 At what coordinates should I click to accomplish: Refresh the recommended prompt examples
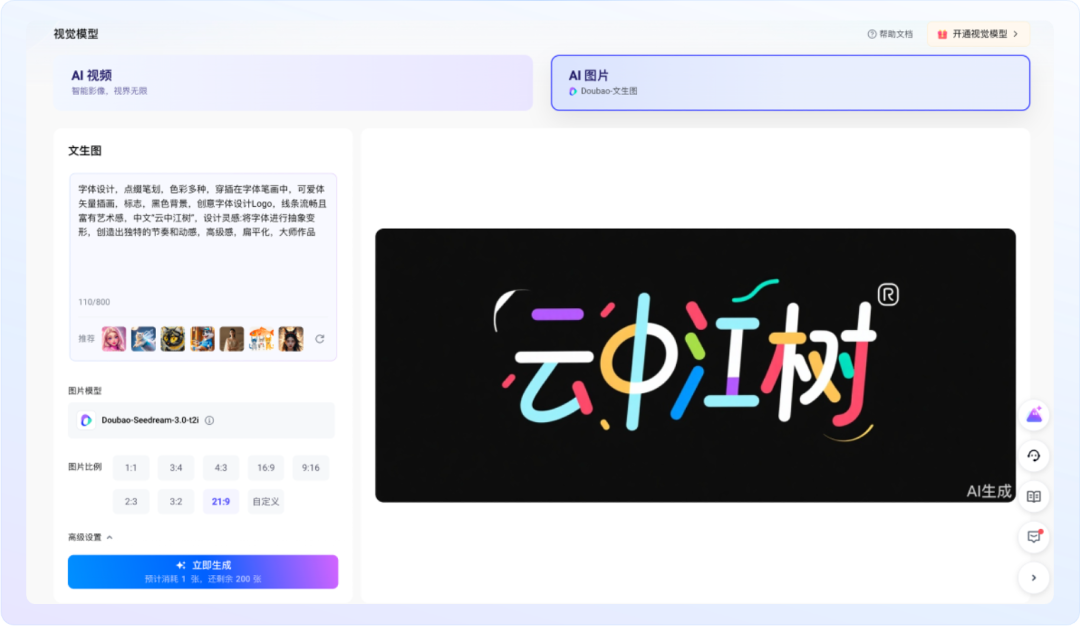click(x=320, y=338)
